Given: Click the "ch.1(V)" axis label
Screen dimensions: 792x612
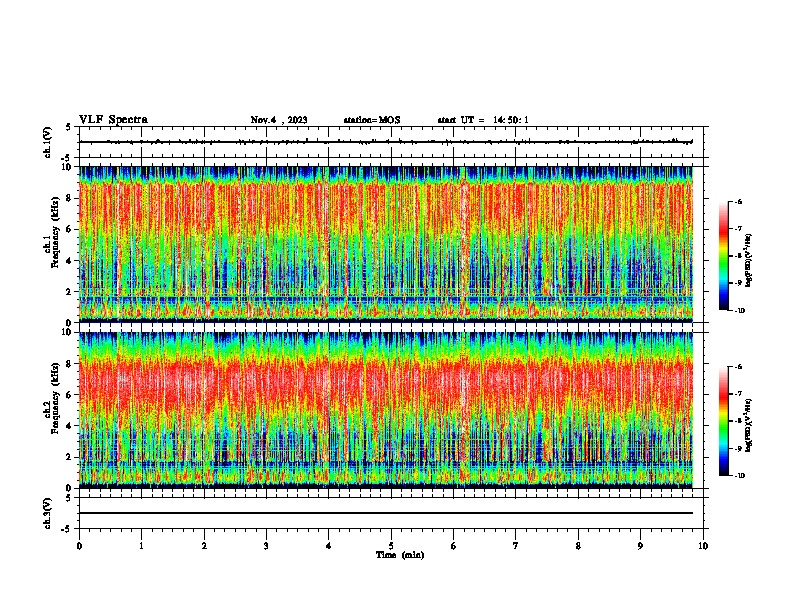Looking at the screenshot, I should tap(47, 142).
